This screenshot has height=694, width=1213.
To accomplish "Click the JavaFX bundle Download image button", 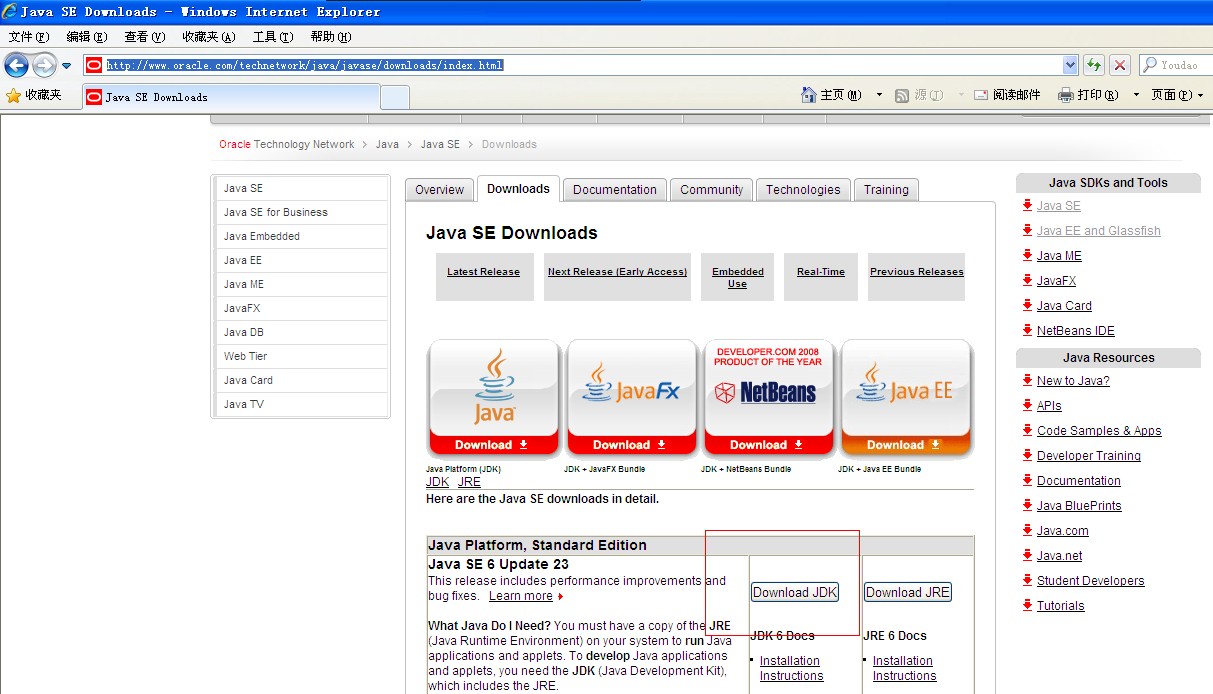I will (631, 398).
